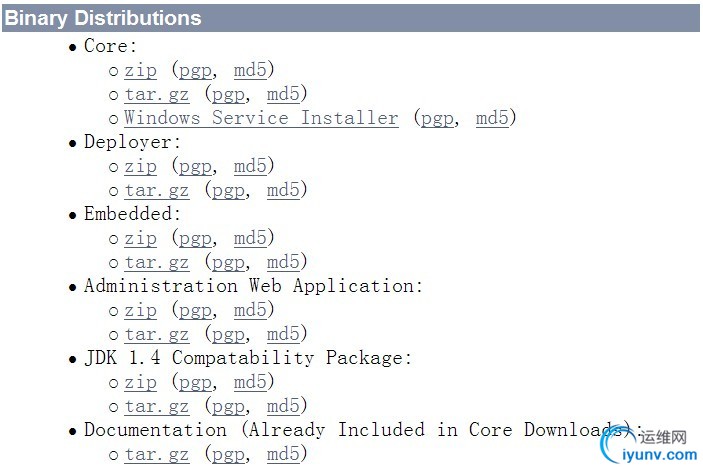Download the Embedded zip package

click(140, 238)
